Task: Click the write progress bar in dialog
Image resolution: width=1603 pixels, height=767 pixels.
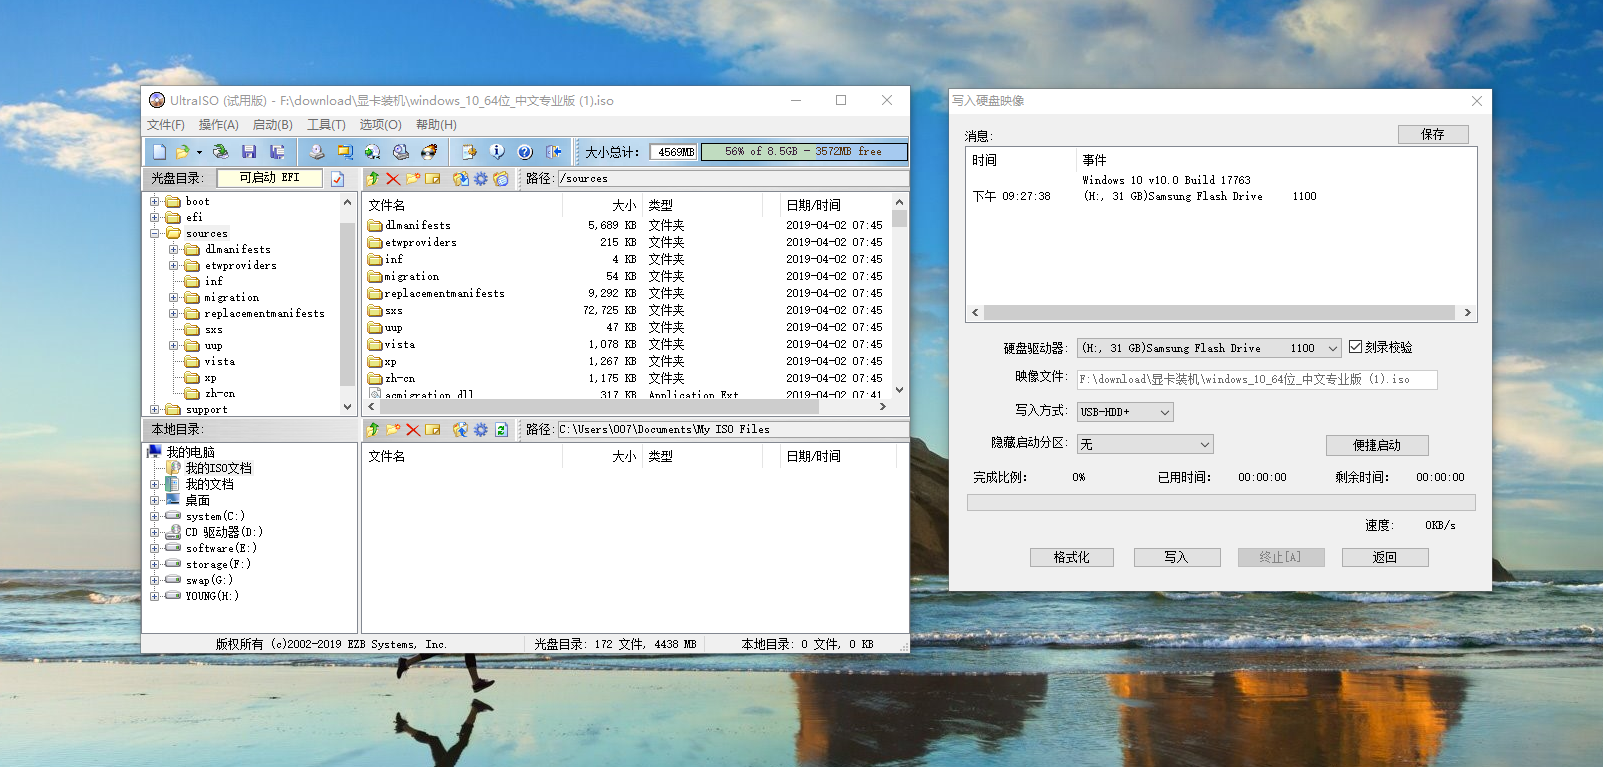Action: [1221, 502]
